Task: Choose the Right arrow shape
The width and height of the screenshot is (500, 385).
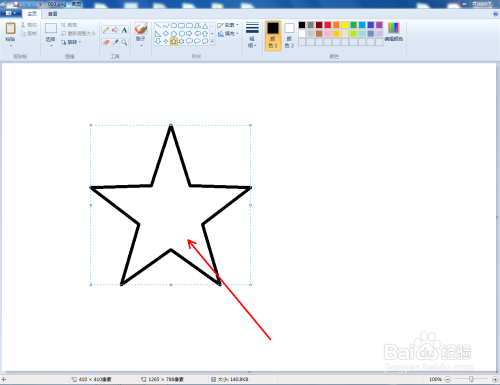Action: pyautogui.click(x=189, y=34)
